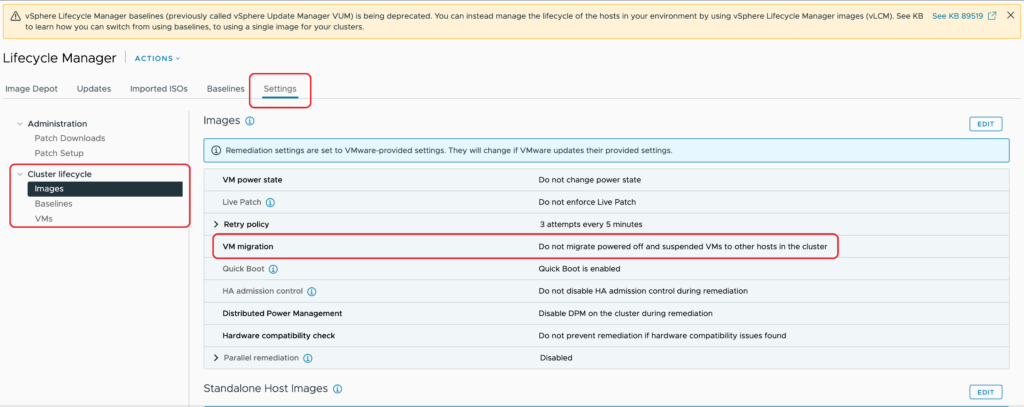Click Edit button for Images settings
1024x407 pixels.
click(985, 123)
